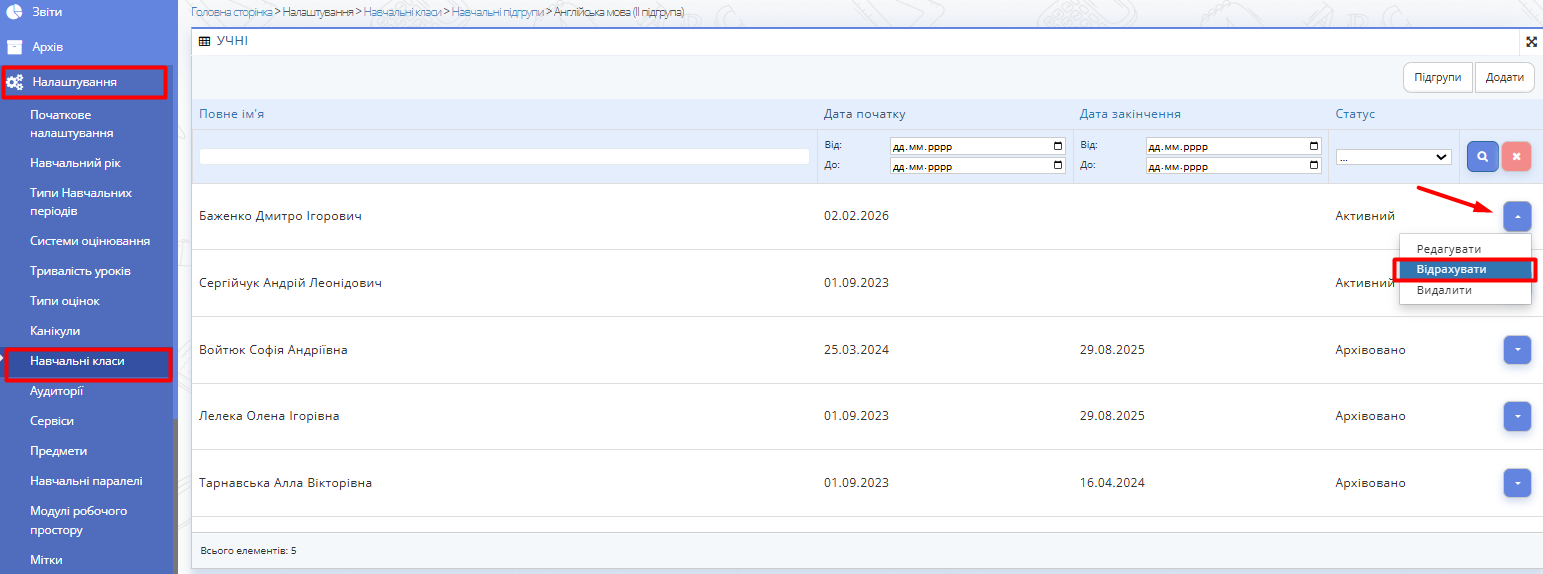Click the Повне ім'я filter text field
1543x574 pixels.
pyautogui.click(x=504, y=156)
